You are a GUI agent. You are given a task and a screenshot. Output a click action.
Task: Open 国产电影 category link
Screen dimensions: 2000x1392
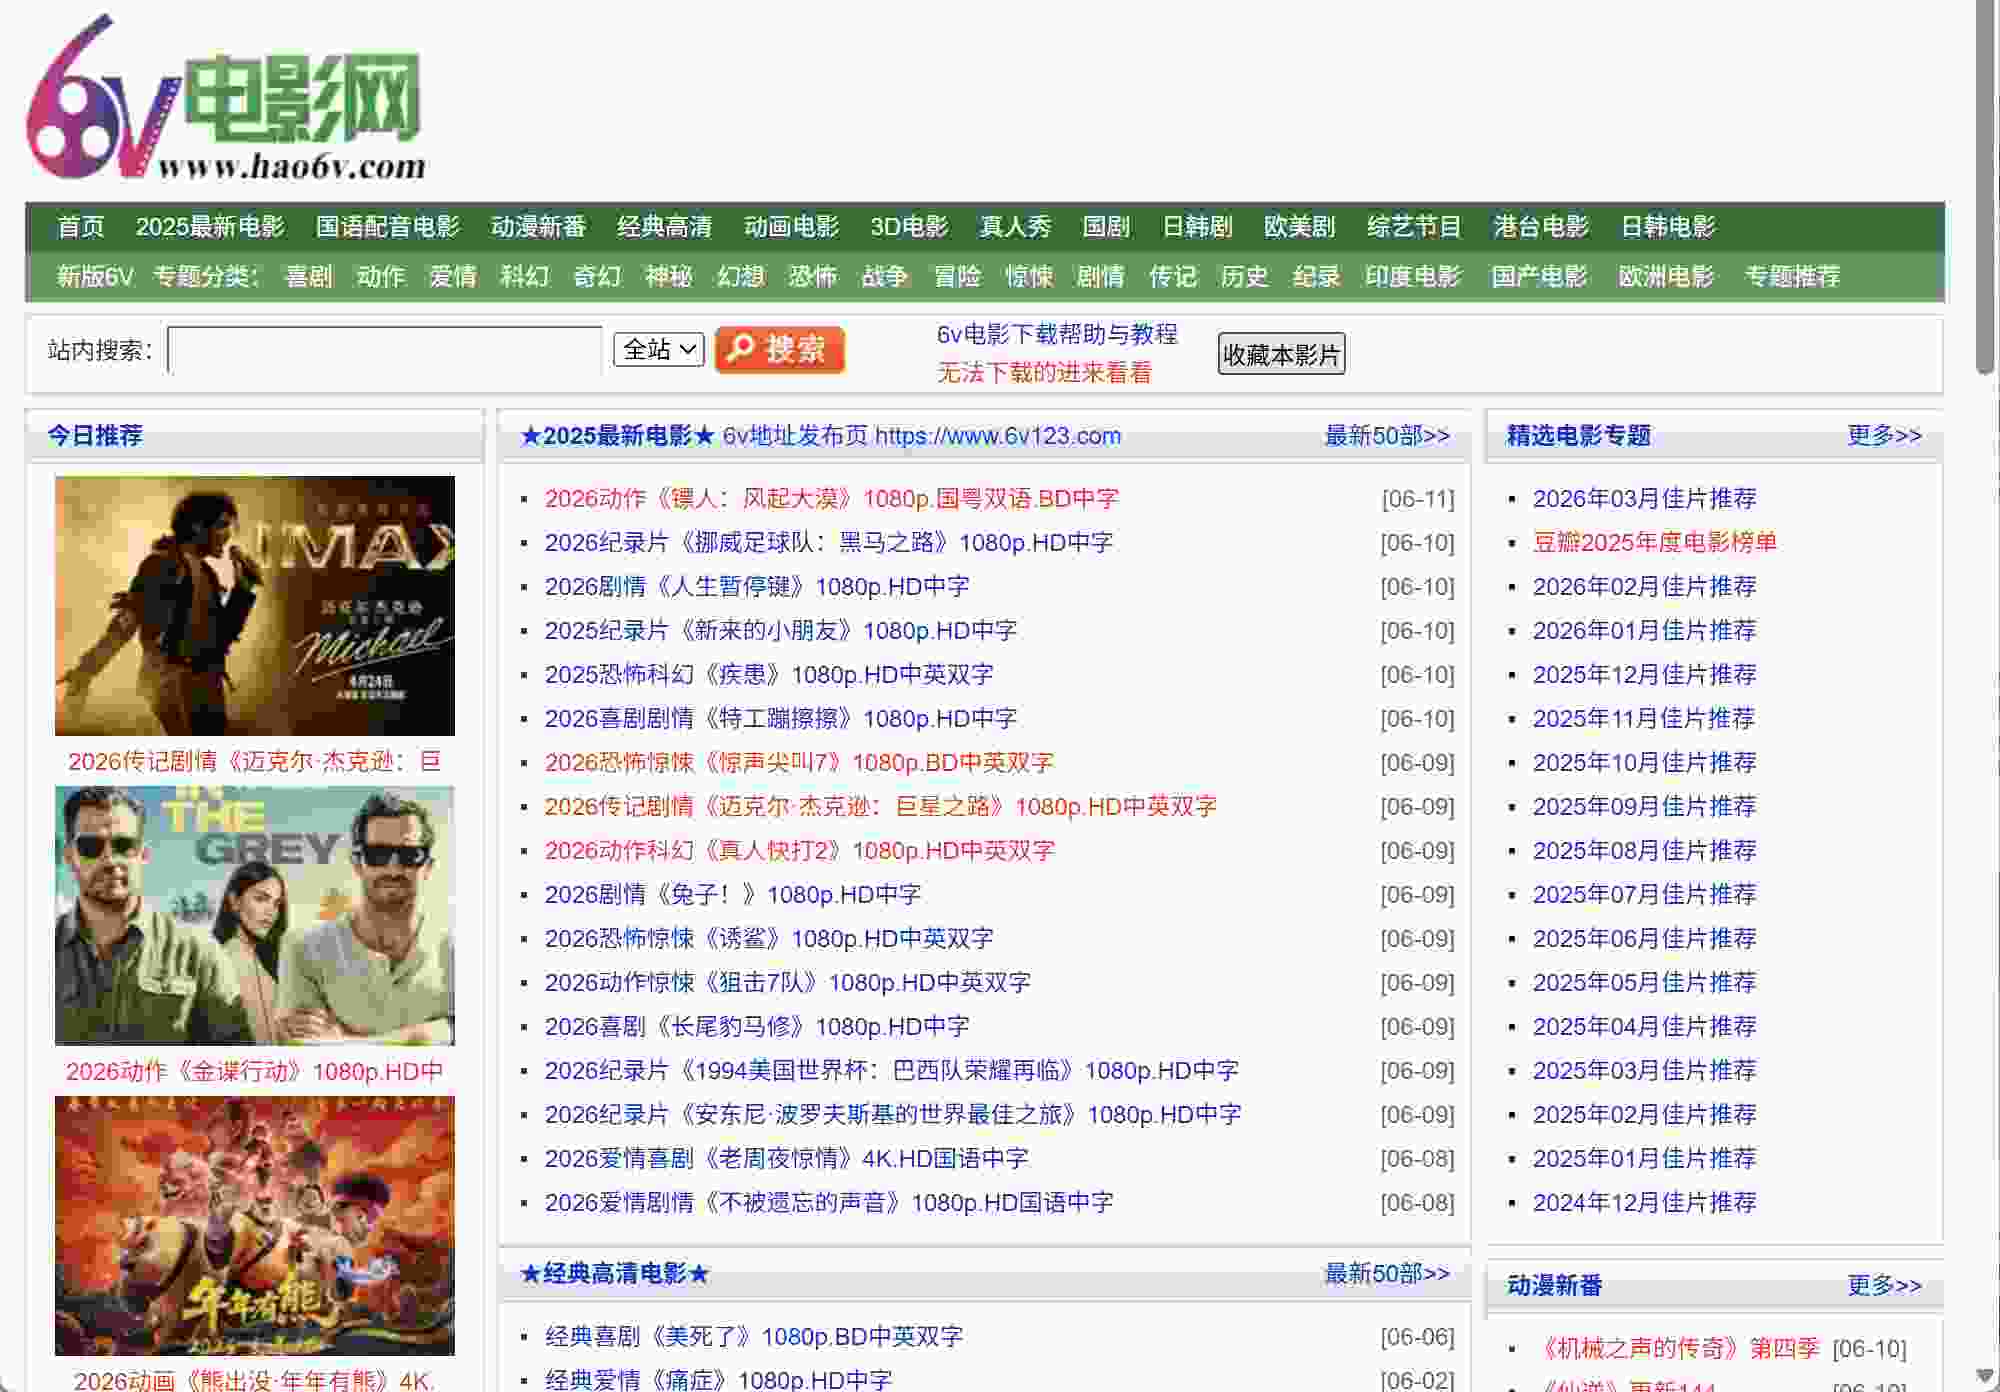point(1539,276)
